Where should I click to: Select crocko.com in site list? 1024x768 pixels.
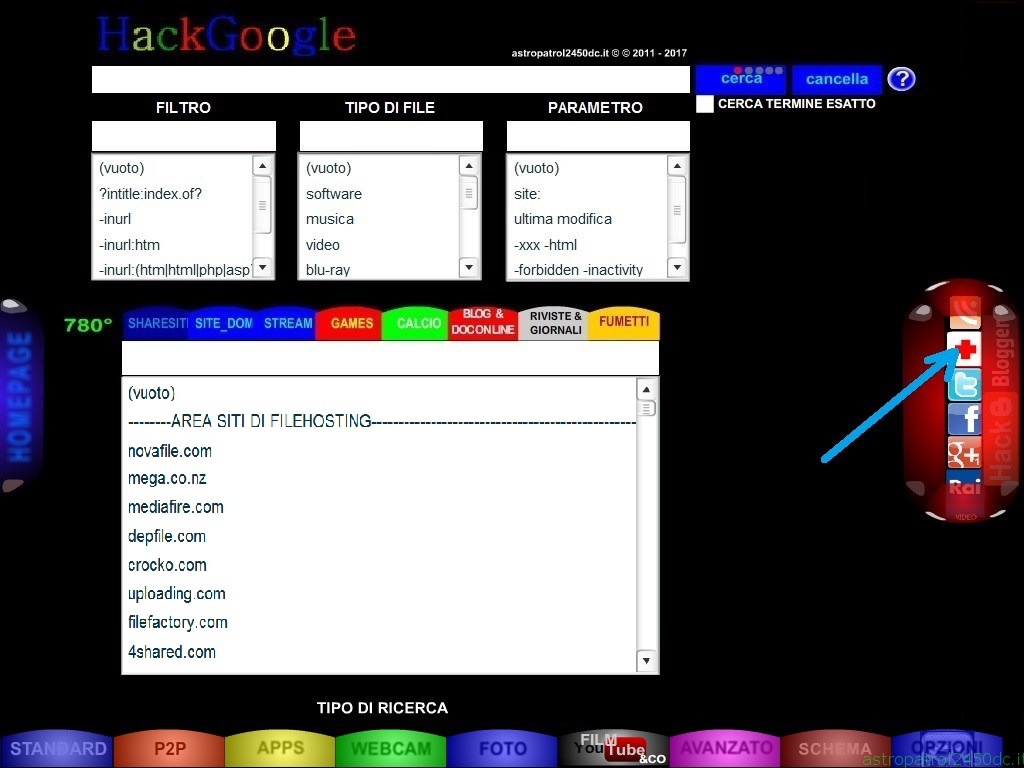167,565
